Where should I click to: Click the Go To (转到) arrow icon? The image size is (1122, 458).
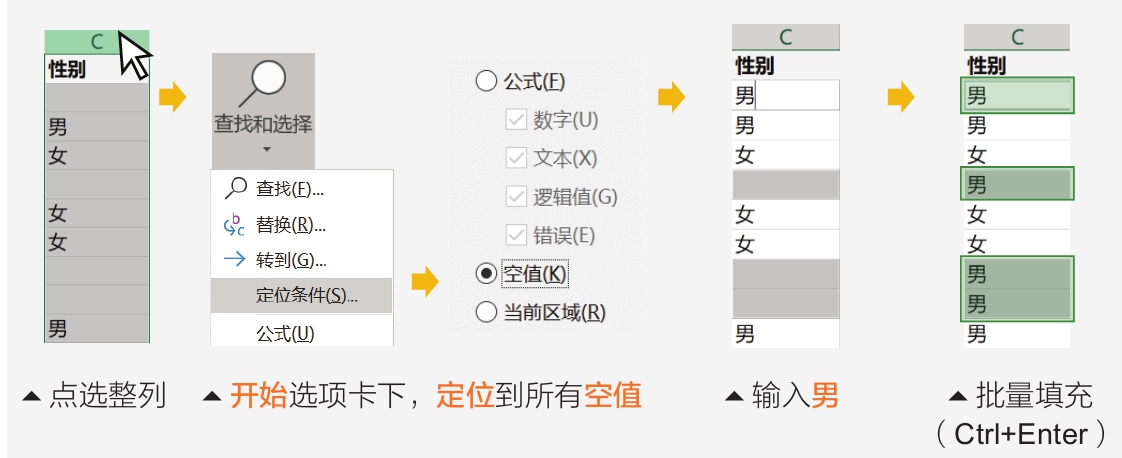click(x=235, y=260)
